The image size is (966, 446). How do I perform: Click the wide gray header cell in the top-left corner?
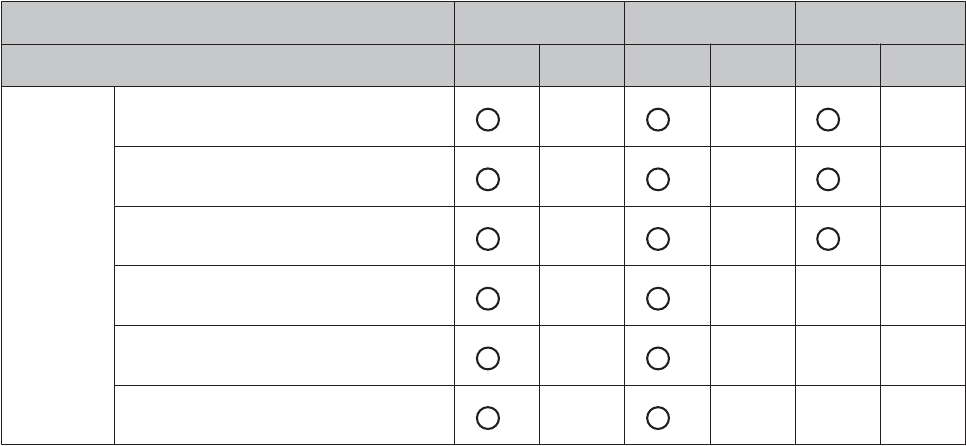[227, 21]
